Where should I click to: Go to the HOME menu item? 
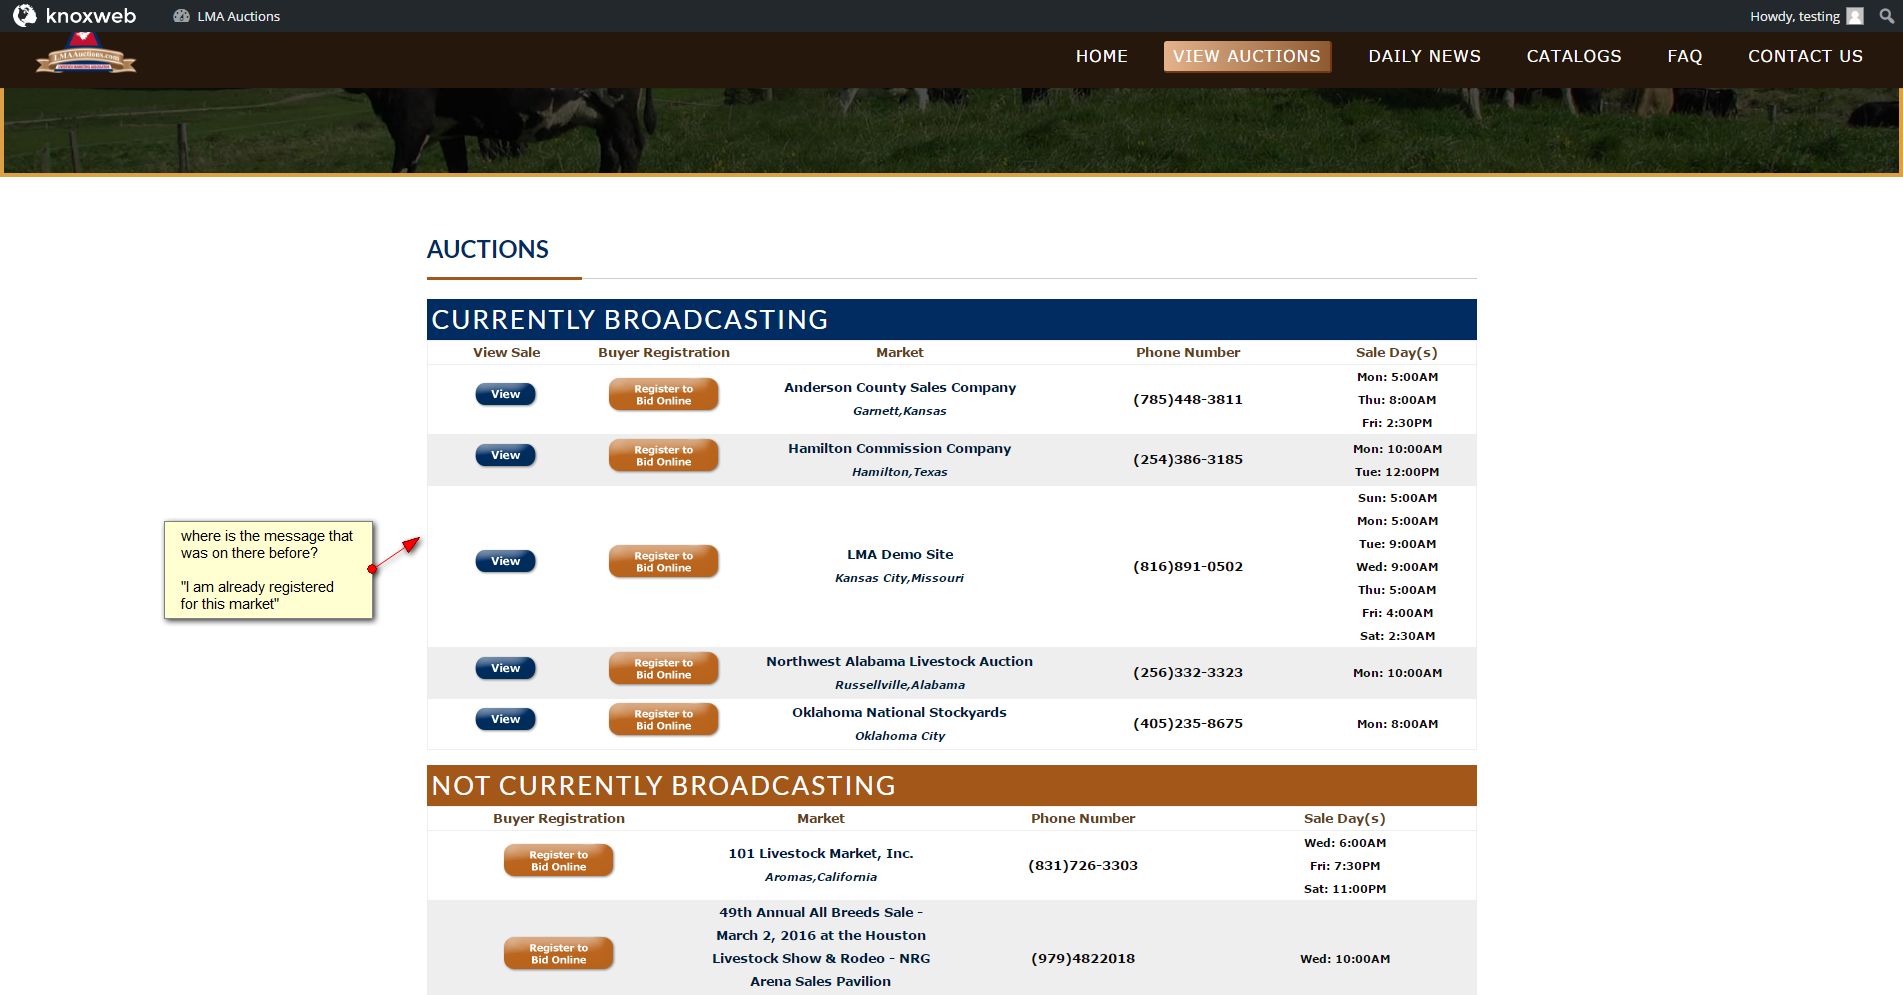pos(1102,56)
